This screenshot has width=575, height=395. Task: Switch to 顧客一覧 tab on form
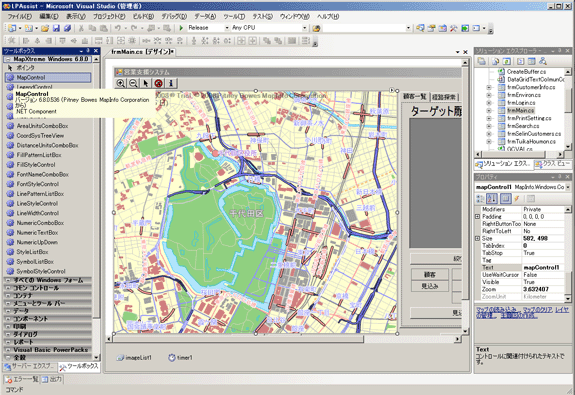click(414, 96)
